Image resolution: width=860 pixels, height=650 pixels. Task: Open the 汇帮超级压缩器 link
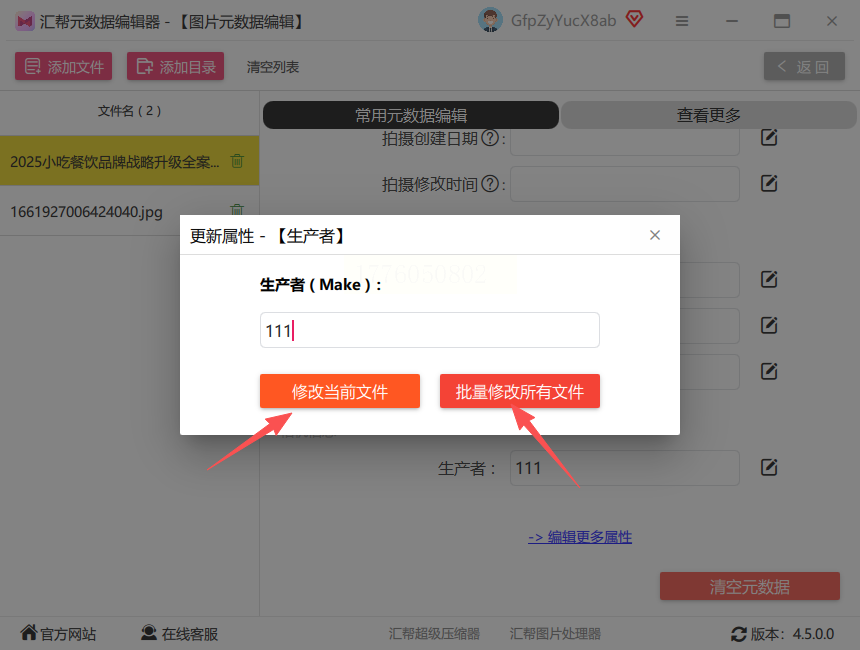click(x=434, y=634)
